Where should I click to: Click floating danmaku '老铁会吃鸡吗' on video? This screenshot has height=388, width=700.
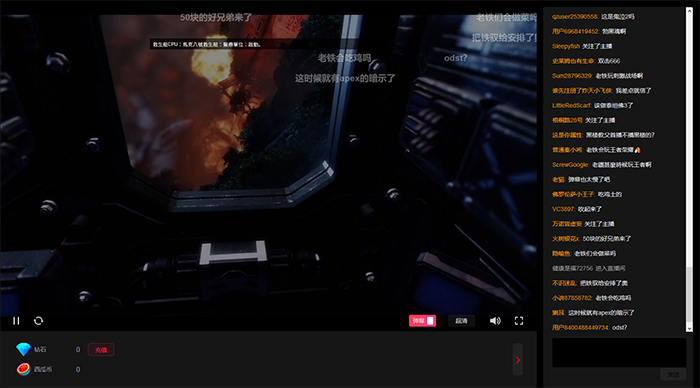[344, 58]
